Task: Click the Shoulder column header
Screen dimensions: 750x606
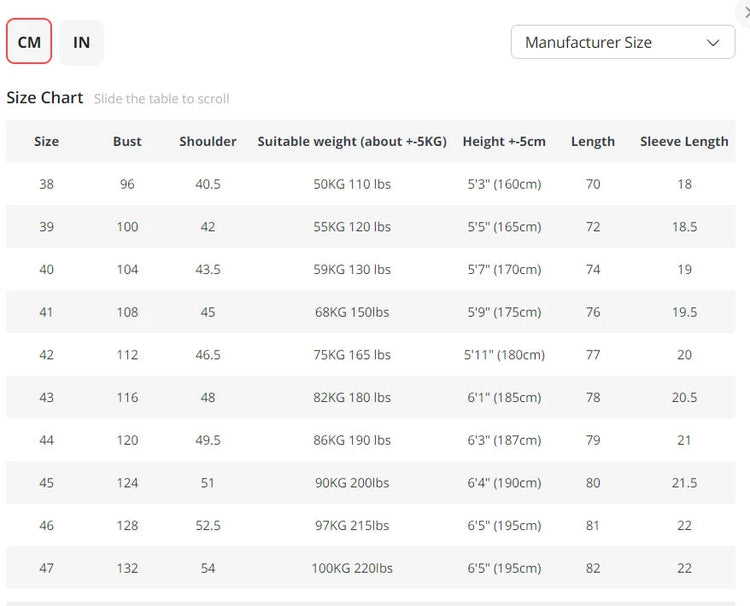Action: pos(208,141)
